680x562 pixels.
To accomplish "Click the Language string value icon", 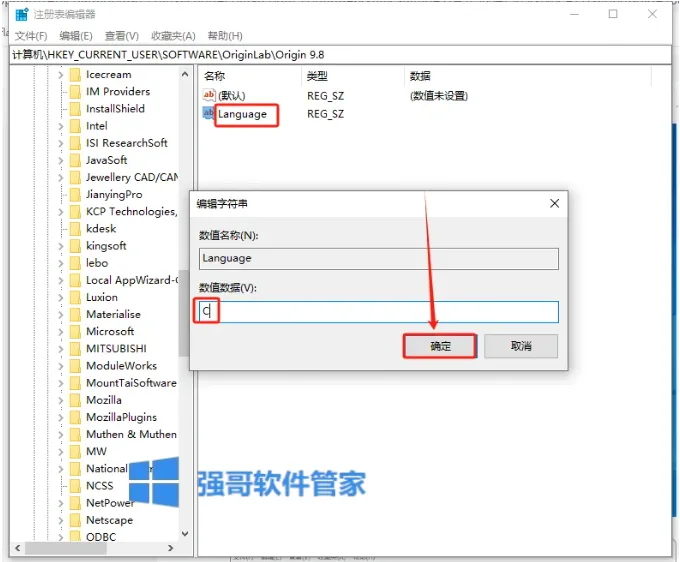I will click(209, 114).
